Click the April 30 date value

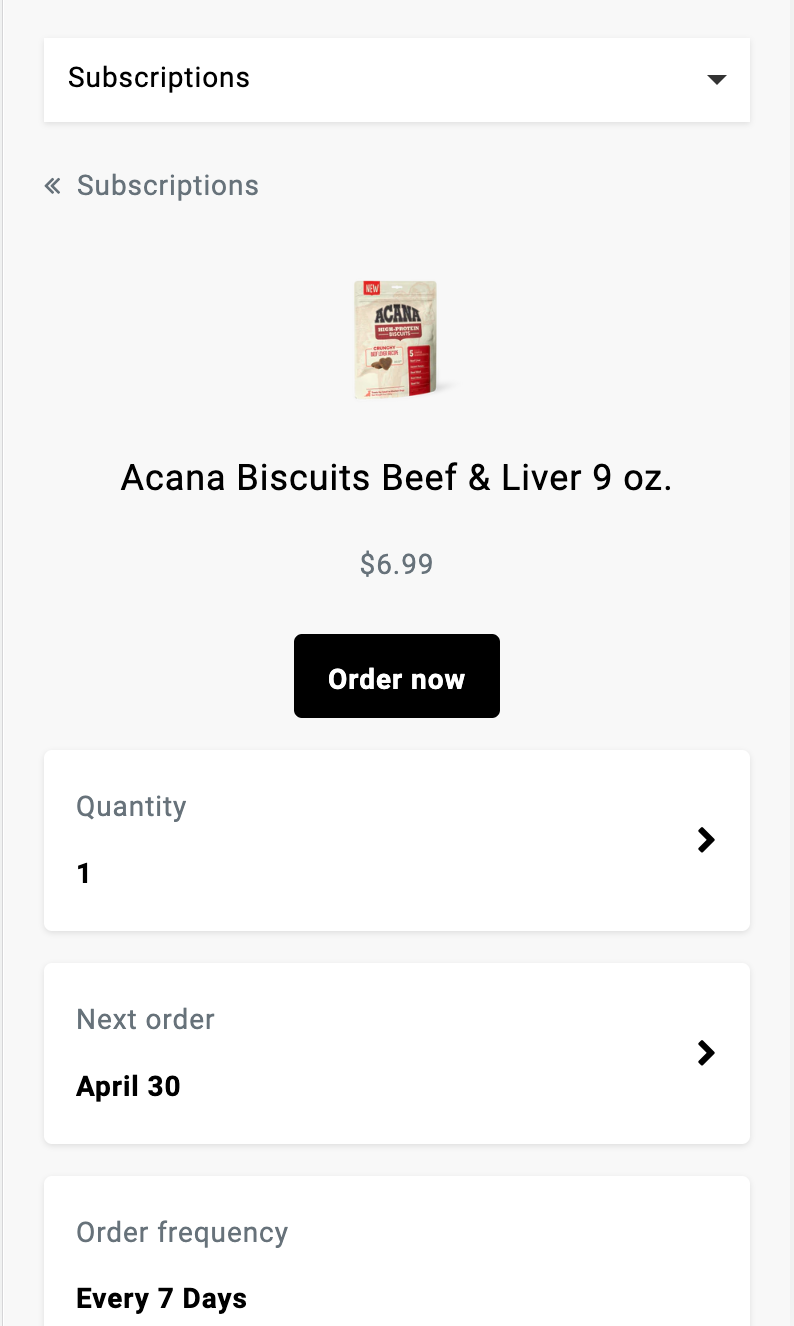click(128, 1087)
